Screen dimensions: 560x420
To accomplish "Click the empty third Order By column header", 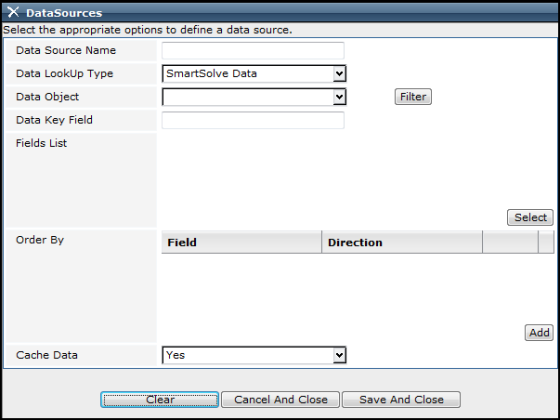I will coord(510,242).
